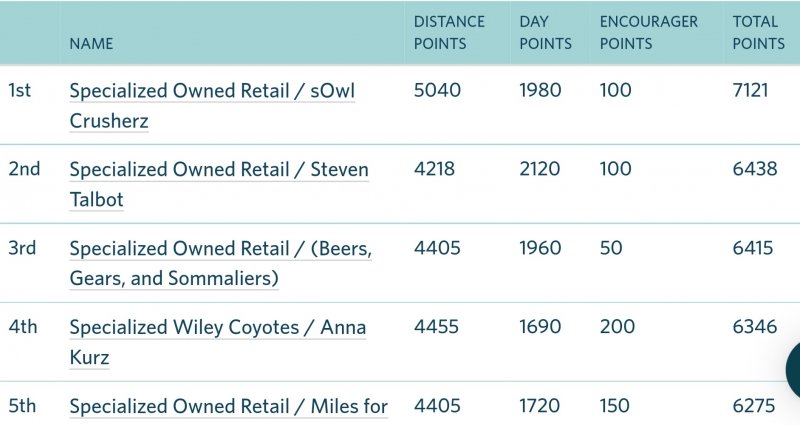Screen dimensions: 800x425
Task: Select the 3rd place rank cell
Action: click(22, 248)
